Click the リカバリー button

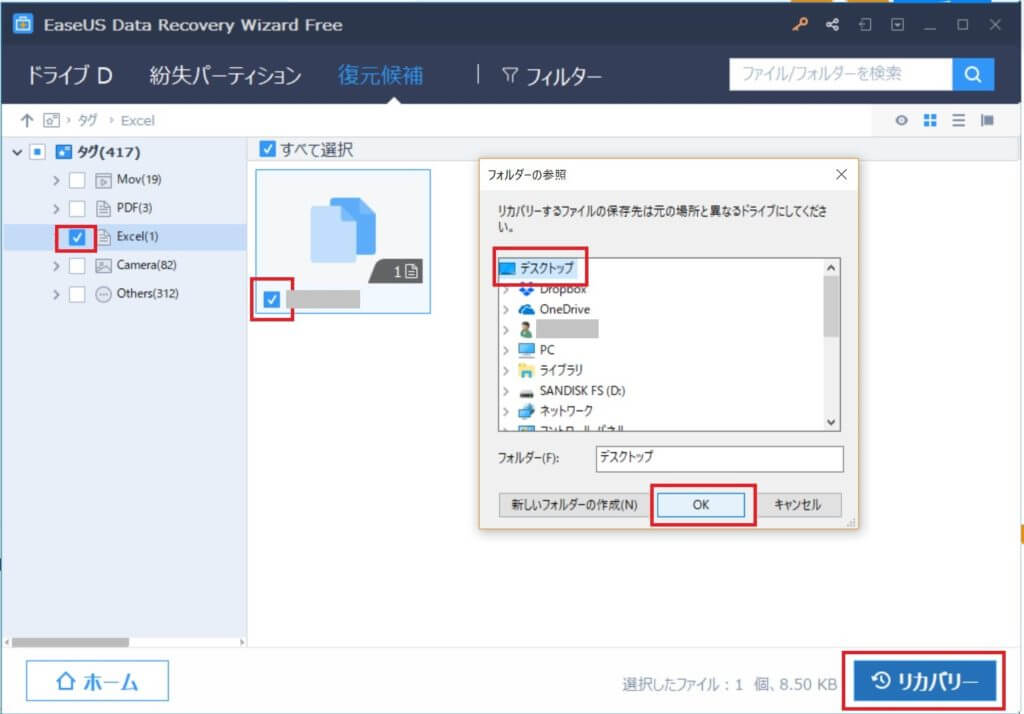pyautogui.click(x=925, y=681)
